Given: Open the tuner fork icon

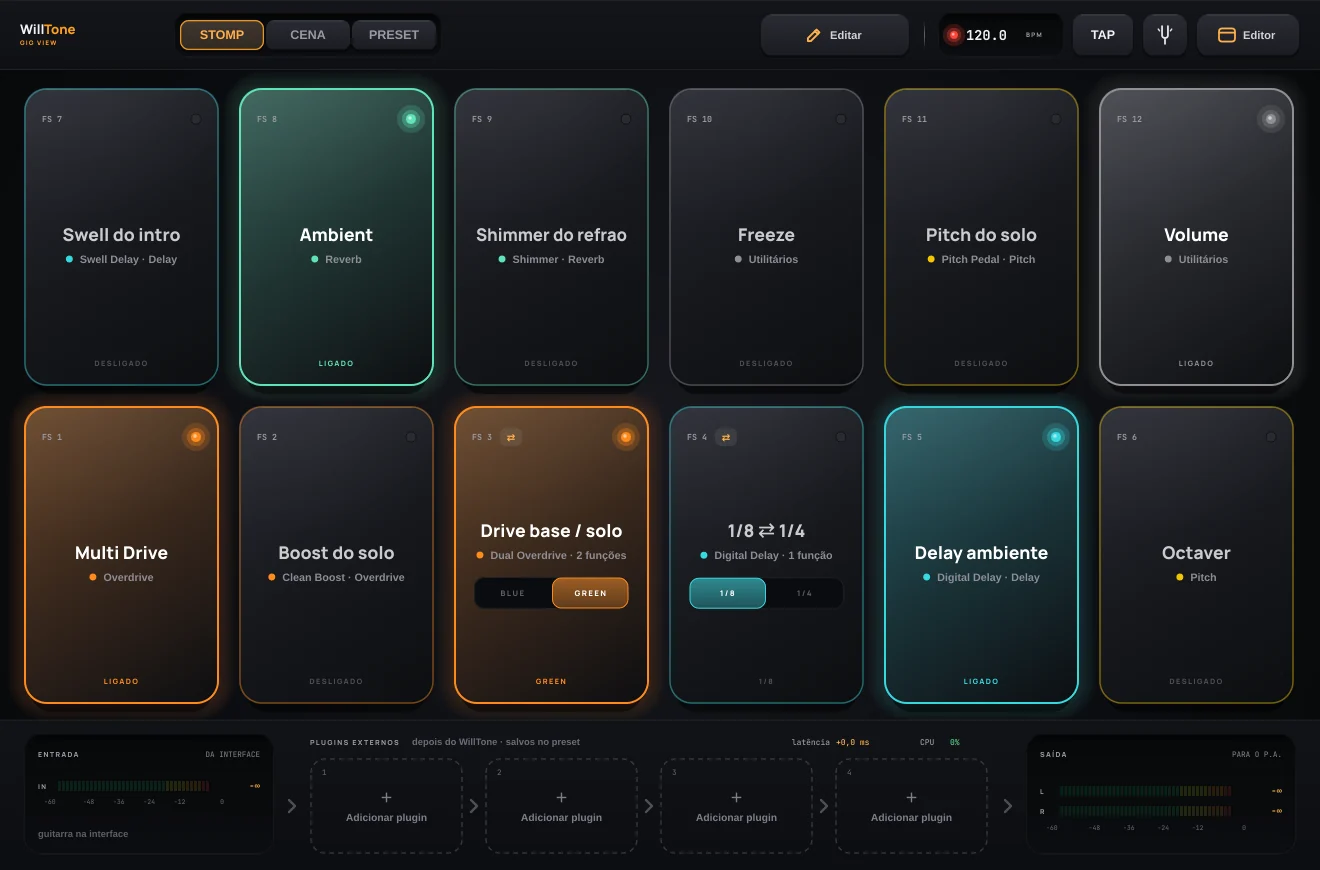Looking at the screenshot, I should (x=1164, y=35).
